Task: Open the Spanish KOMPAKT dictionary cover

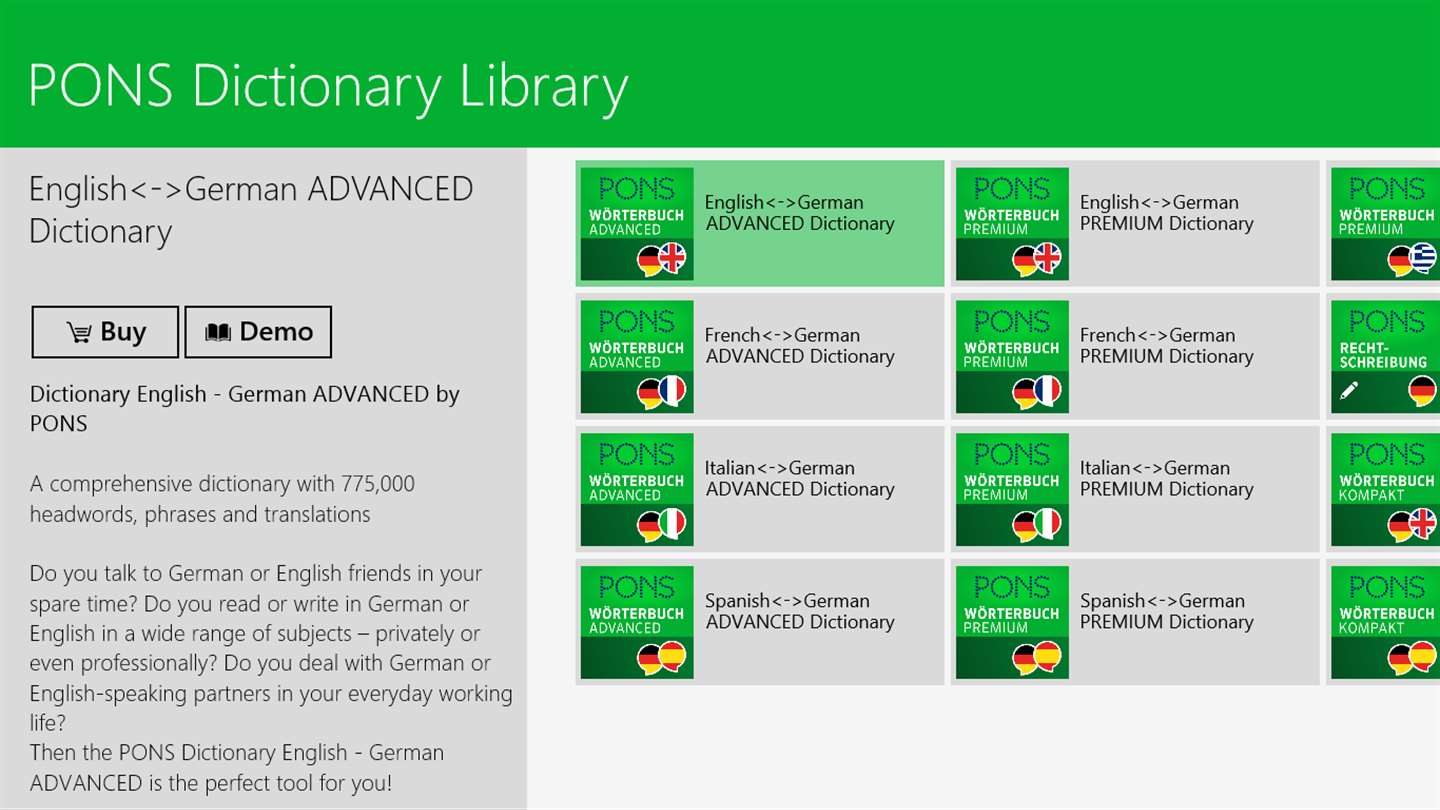Action: click(x=1385, y=623)
